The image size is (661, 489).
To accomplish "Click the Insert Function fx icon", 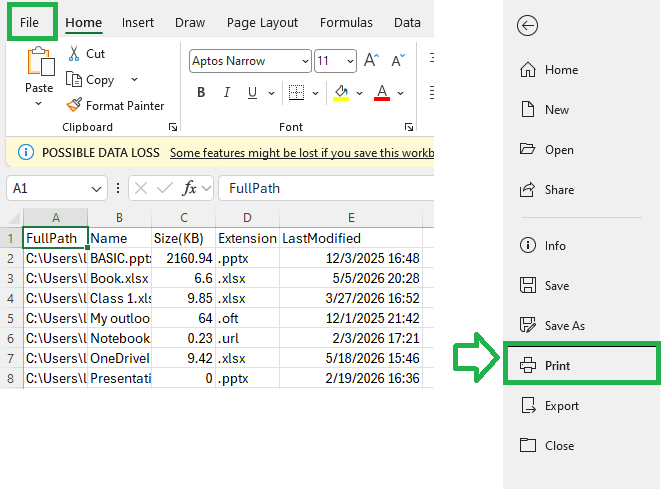I will tap(189, 188).
